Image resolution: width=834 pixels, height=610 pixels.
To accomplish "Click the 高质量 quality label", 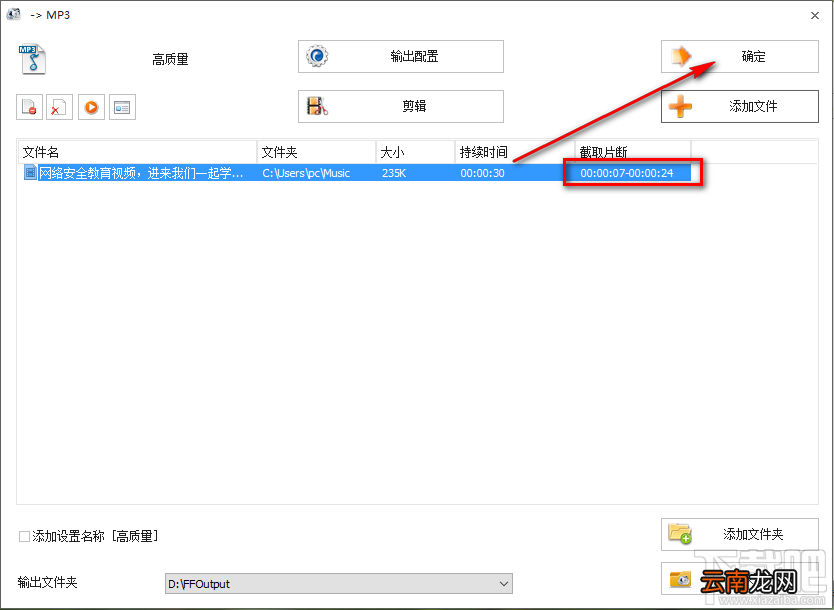I will pyautogui.click(x=170, y=59).
